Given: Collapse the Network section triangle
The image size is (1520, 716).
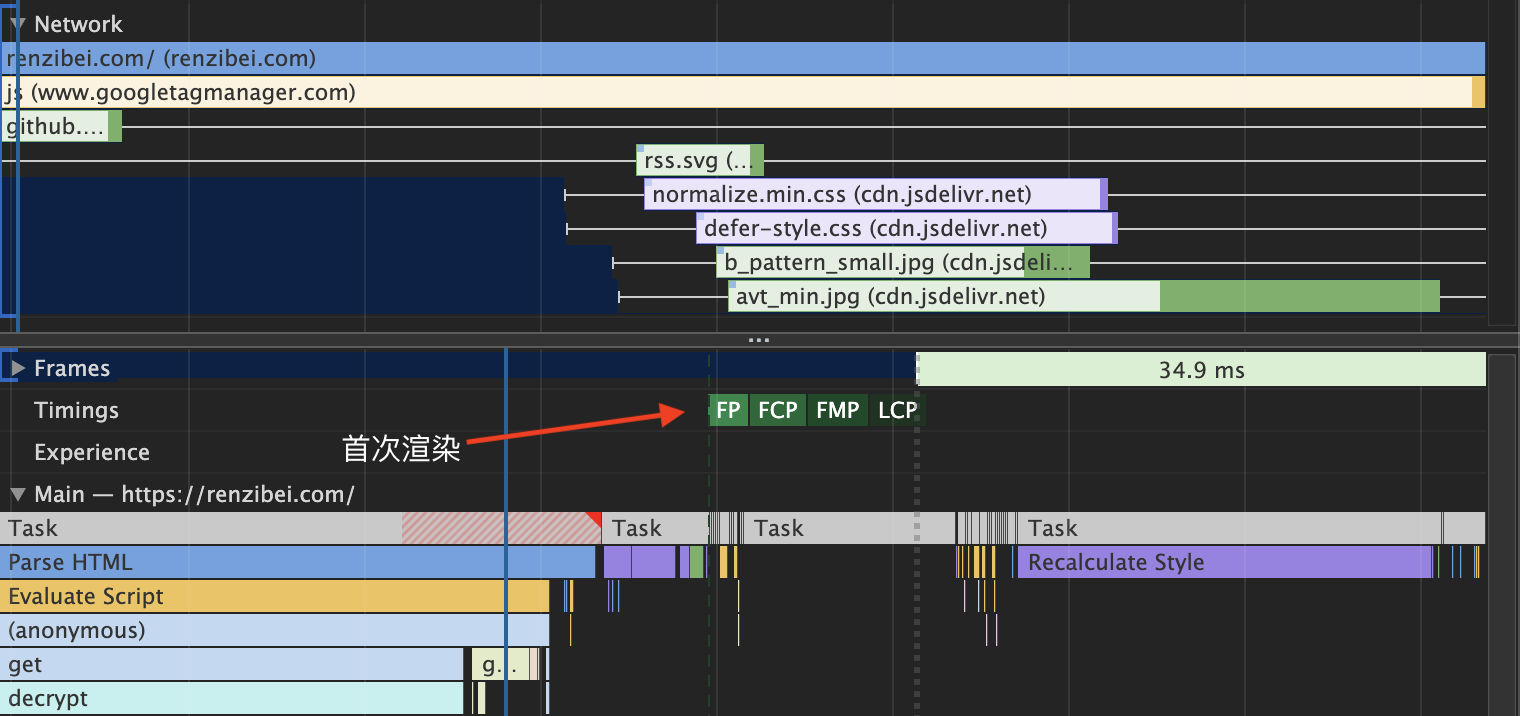Looking at the screenshot, I should click(x=17, y=24).
